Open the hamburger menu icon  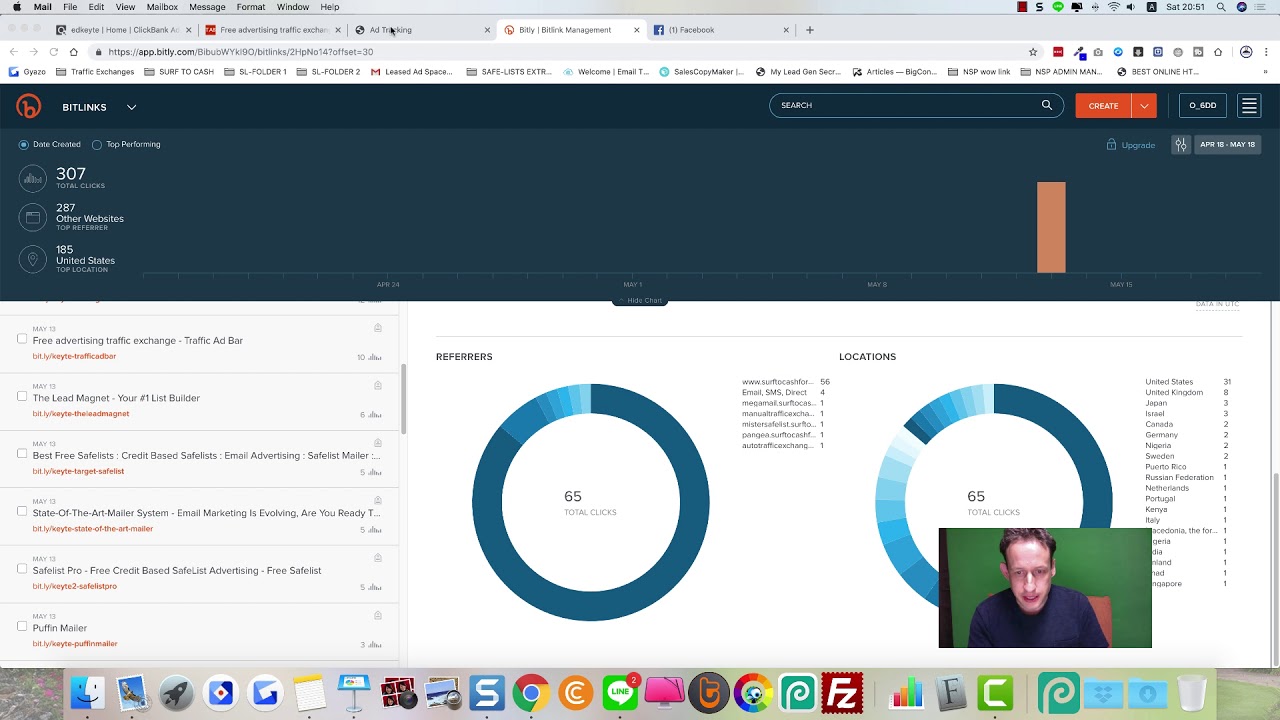coord(1249,105)
